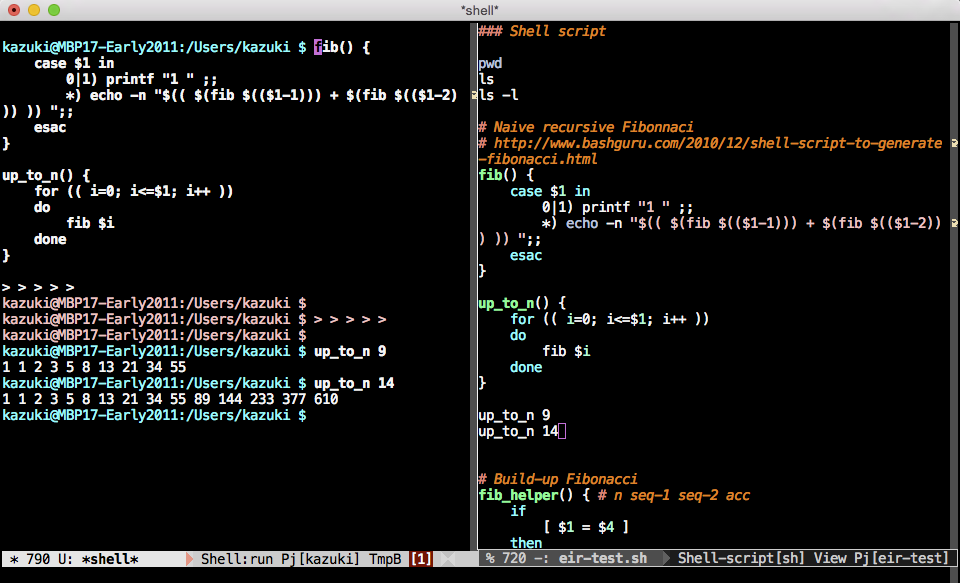Click the *shell* window title text
960x583 pixels.
tap(479, 10)
